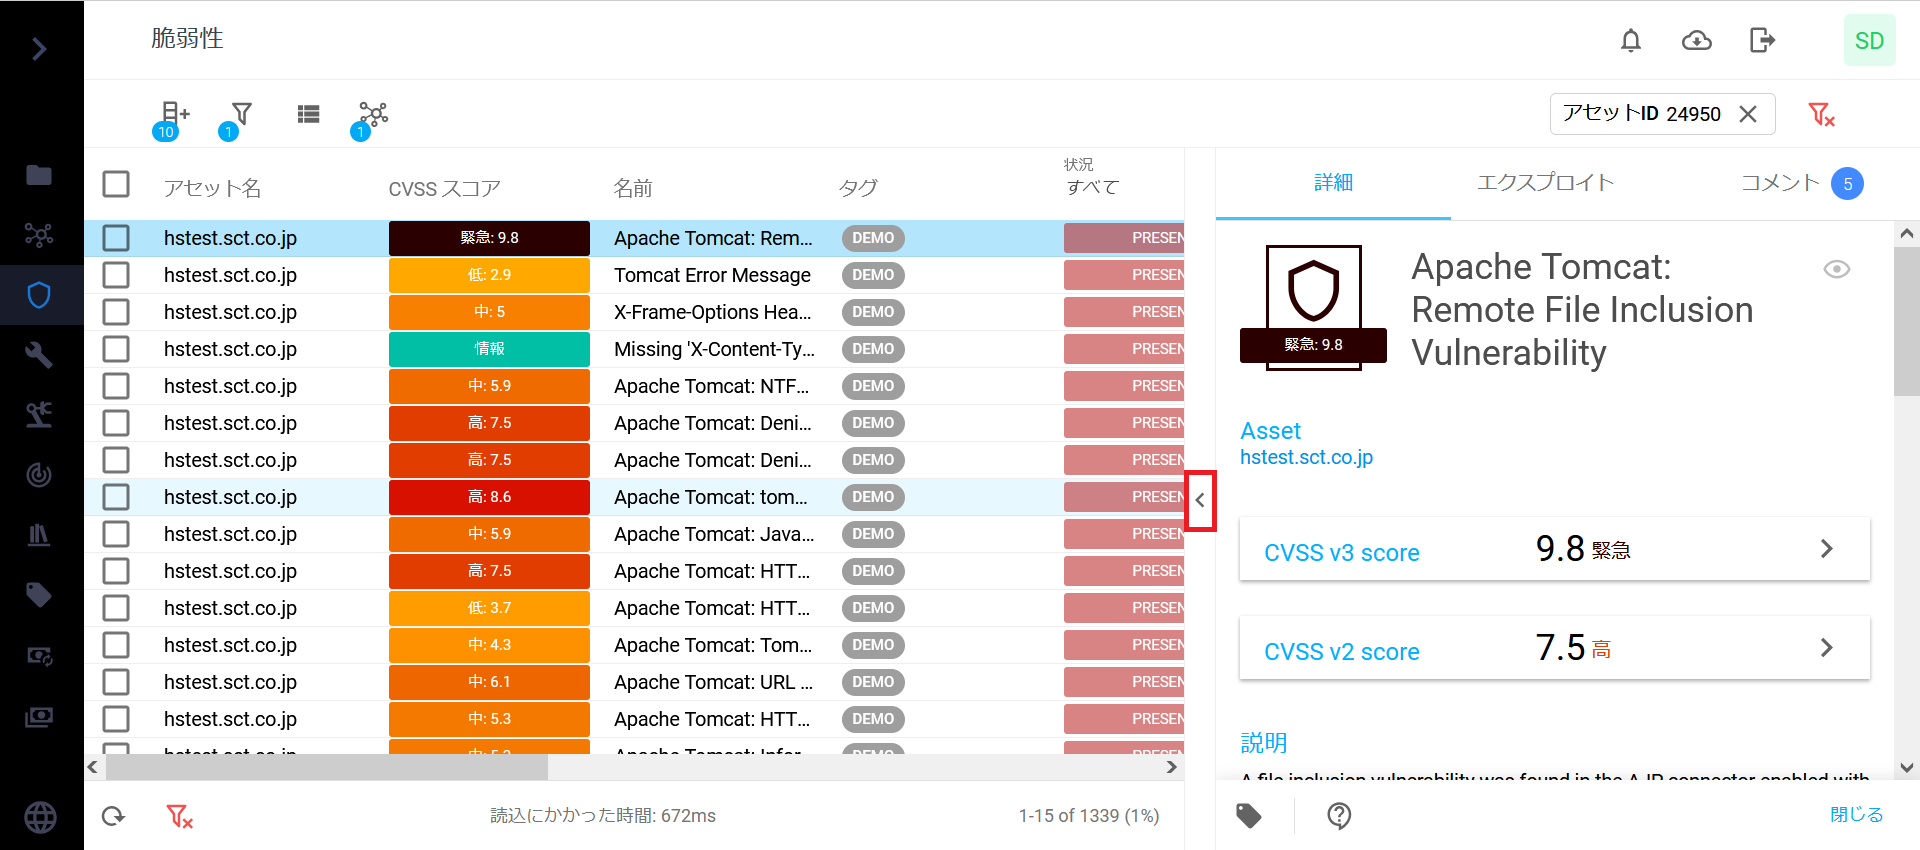Check the box for the Apache Tomcat: Rem... row
The image size is (1920, 850).
point(116,238)
